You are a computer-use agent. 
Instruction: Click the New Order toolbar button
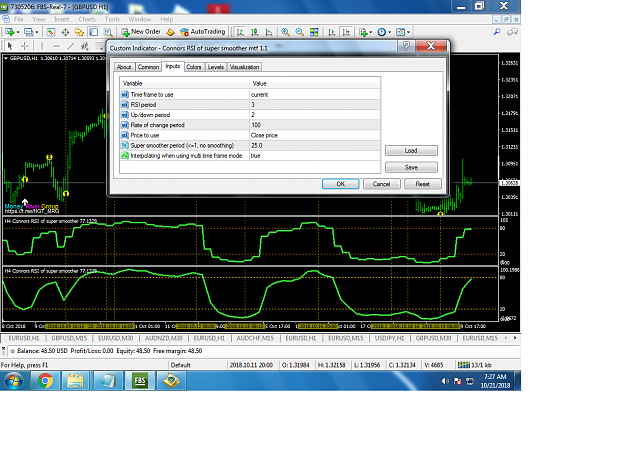coord(141,32)
